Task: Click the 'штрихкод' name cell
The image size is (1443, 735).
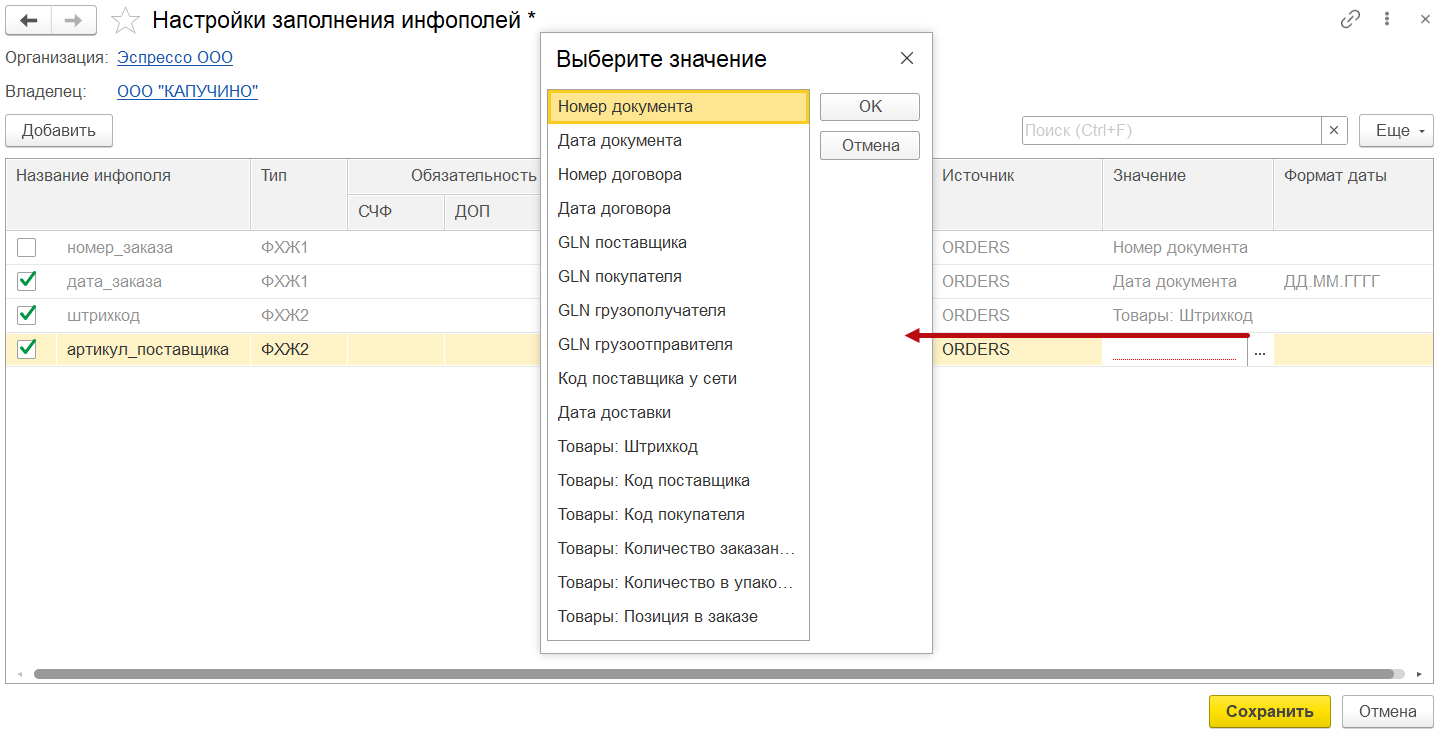Action: point(153,315)
